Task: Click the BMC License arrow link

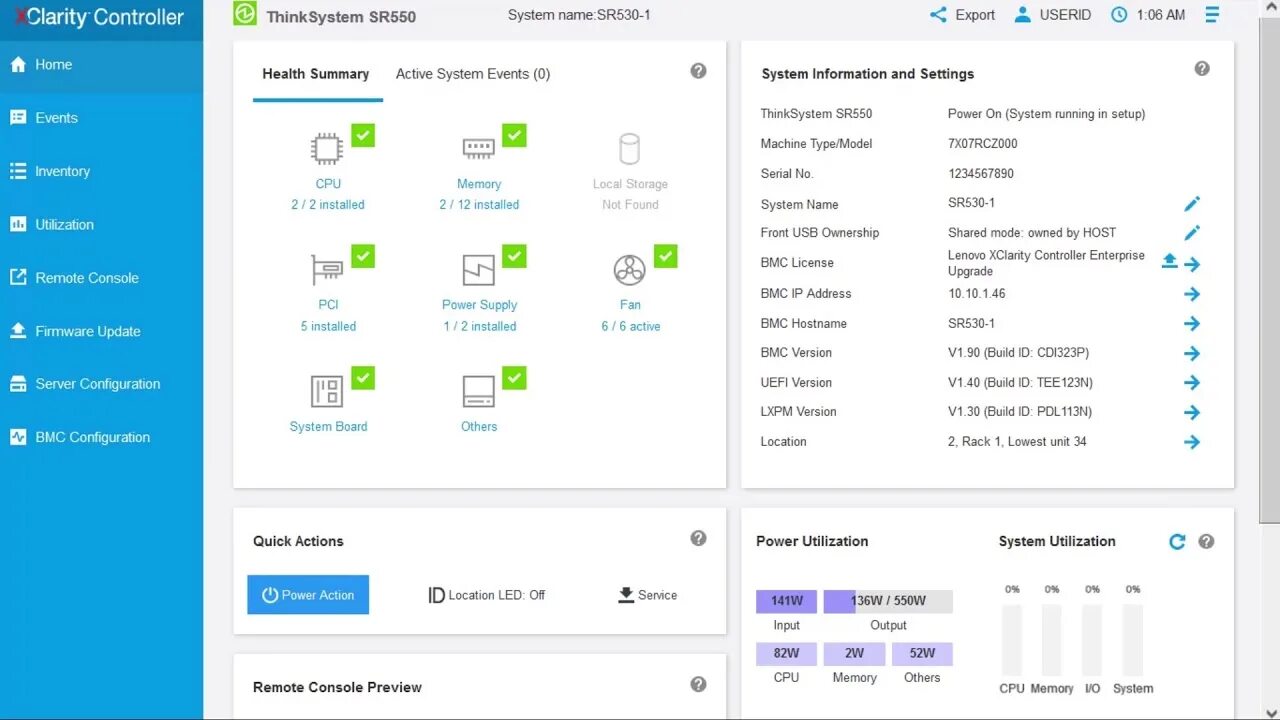Action: pyautogui.click(x=1192, y=264)
